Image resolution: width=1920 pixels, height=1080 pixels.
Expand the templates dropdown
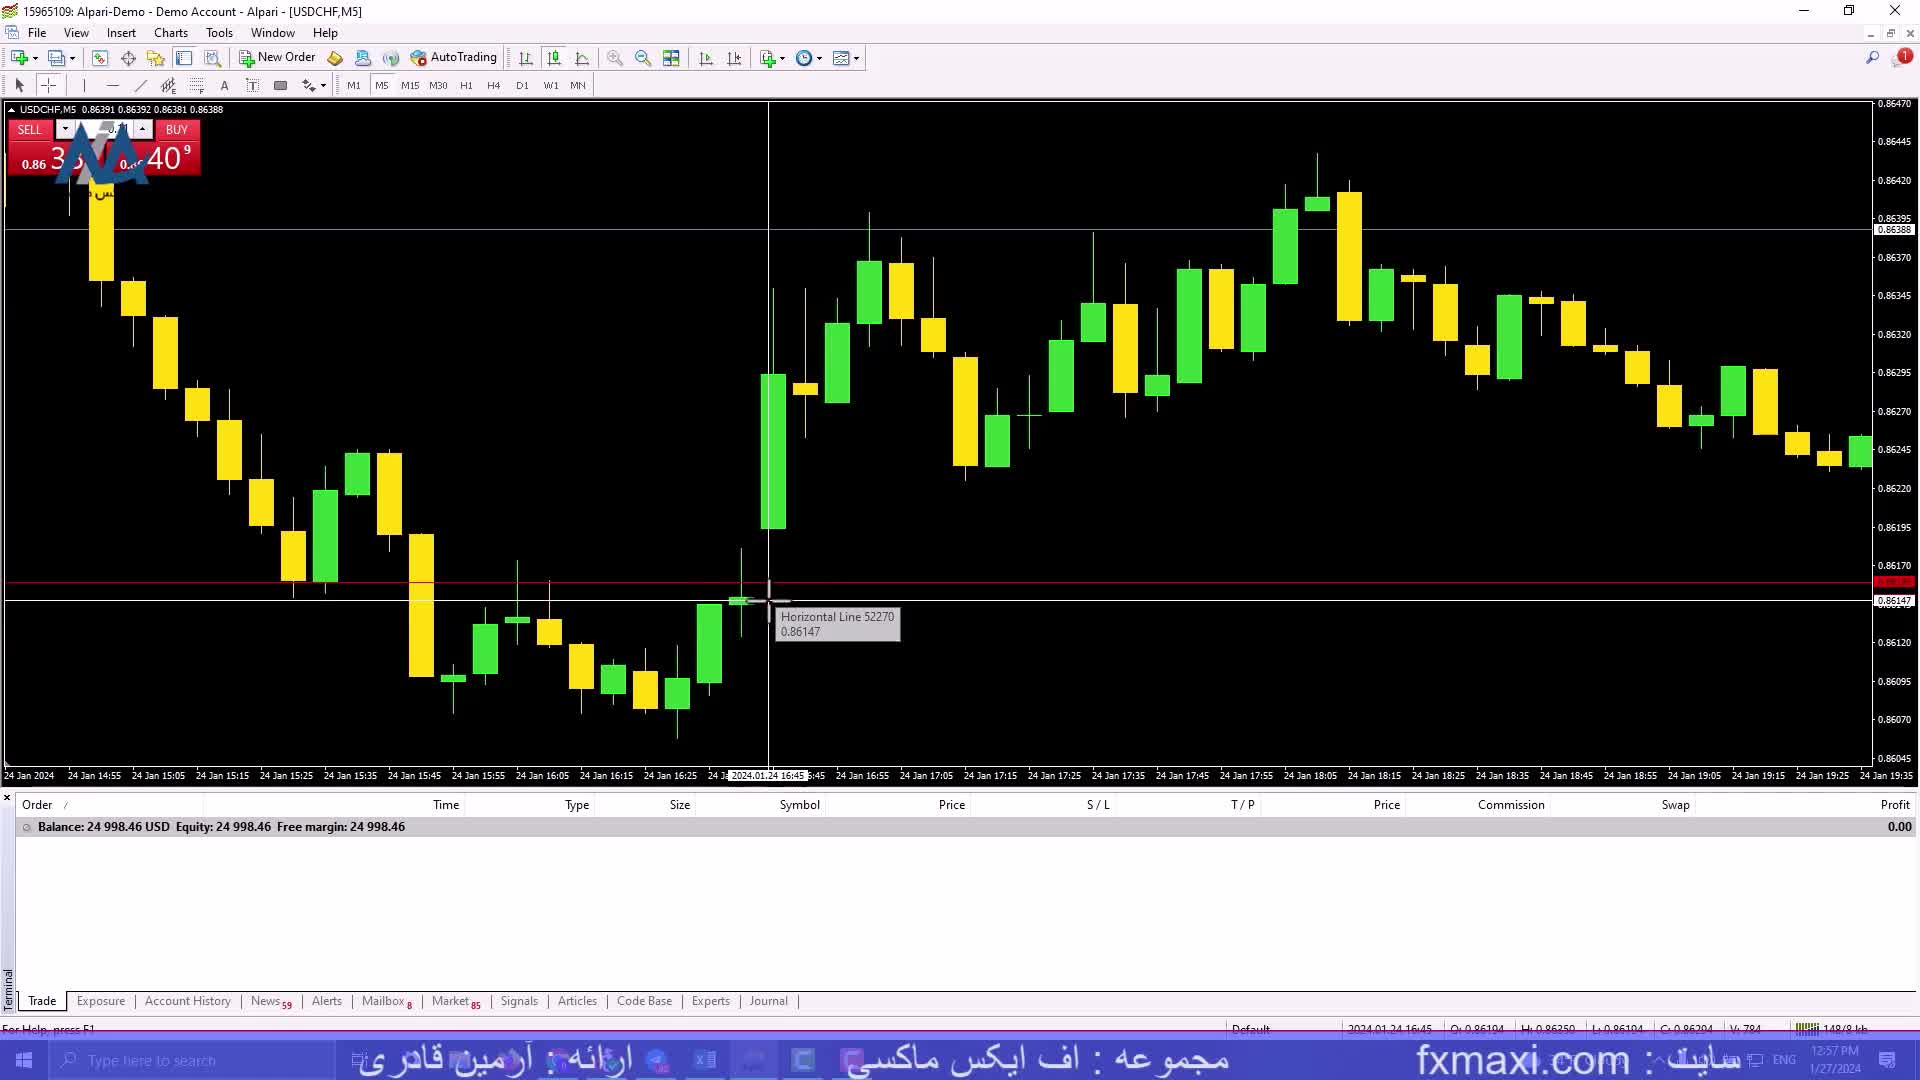857,58
